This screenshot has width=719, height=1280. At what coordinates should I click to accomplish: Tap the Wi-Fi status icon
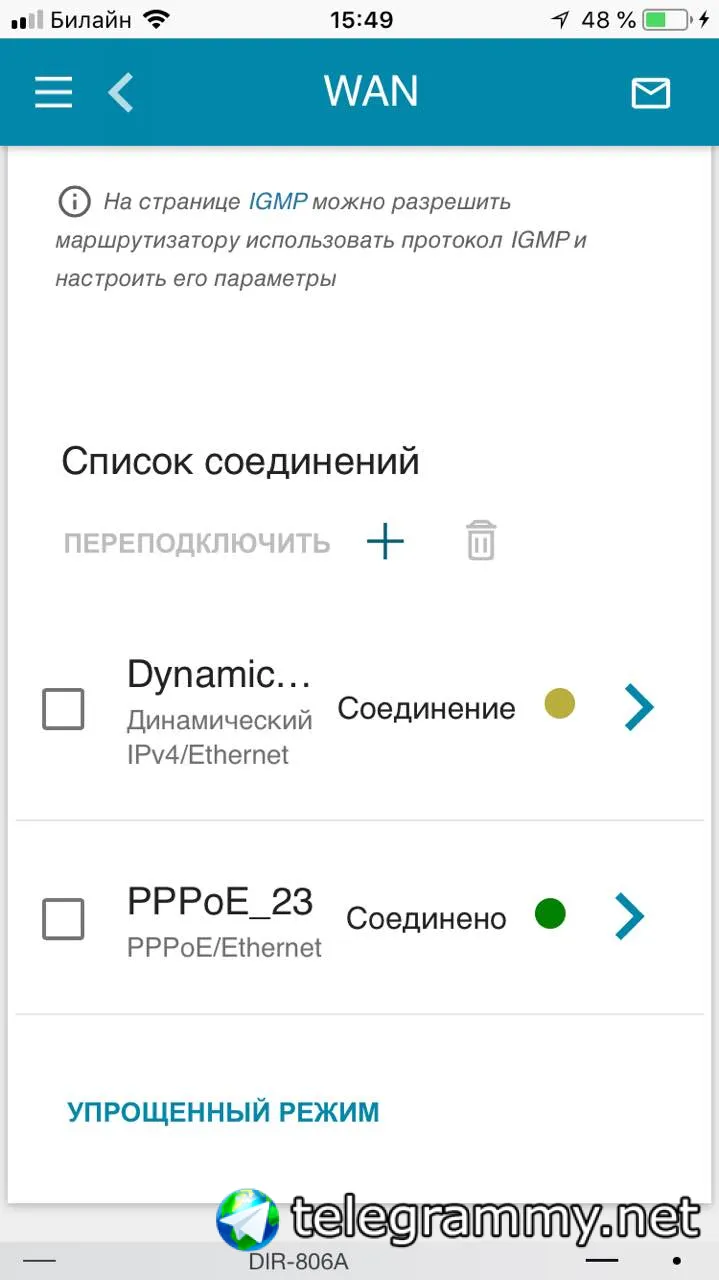[x=156, y=19]
